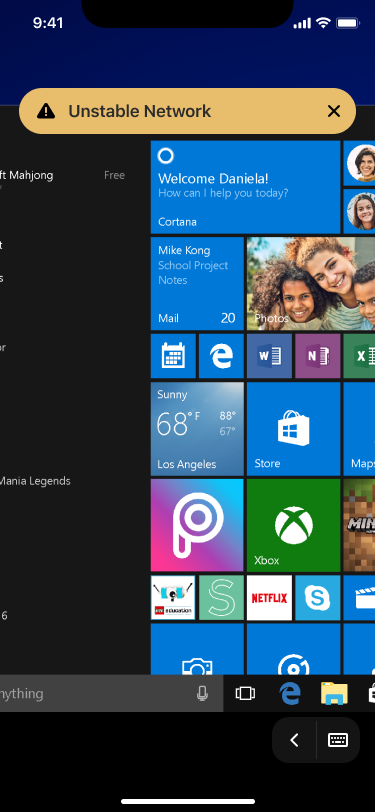
Task: Open the Calendar tile
Action: click(x=173, y=356)
